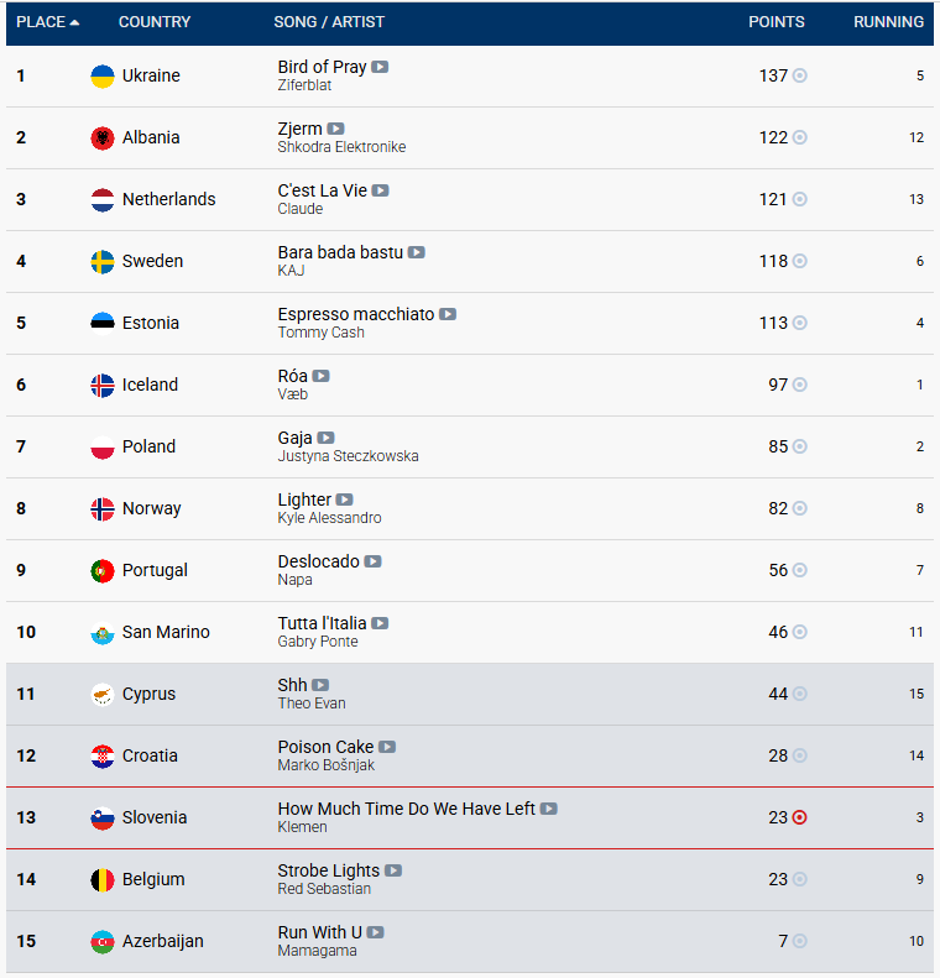Expand points breakdown for Azerbaijan's 7
Screen dimensions: 940x978
(800, 942)
